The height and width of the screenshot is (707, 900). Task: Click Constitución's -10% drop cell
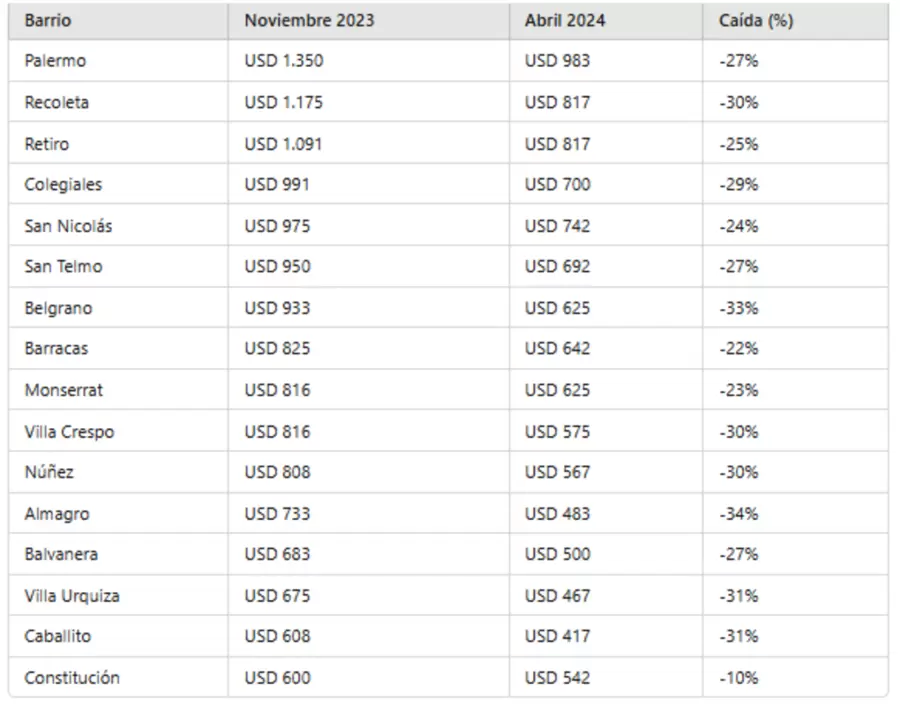[x=739, y=678]
